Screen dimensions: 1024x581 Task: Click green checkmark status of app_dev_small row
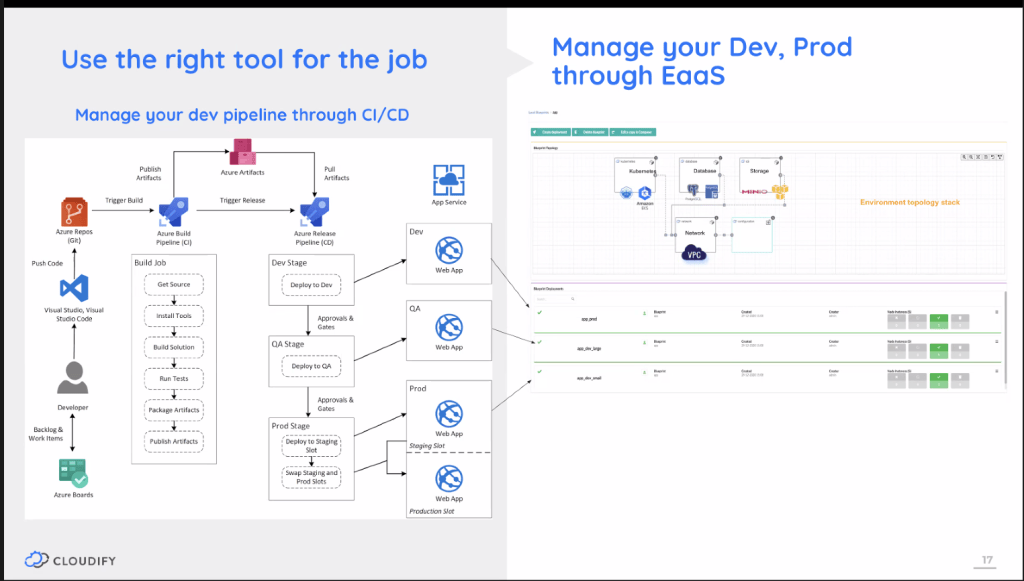[539, 371]
